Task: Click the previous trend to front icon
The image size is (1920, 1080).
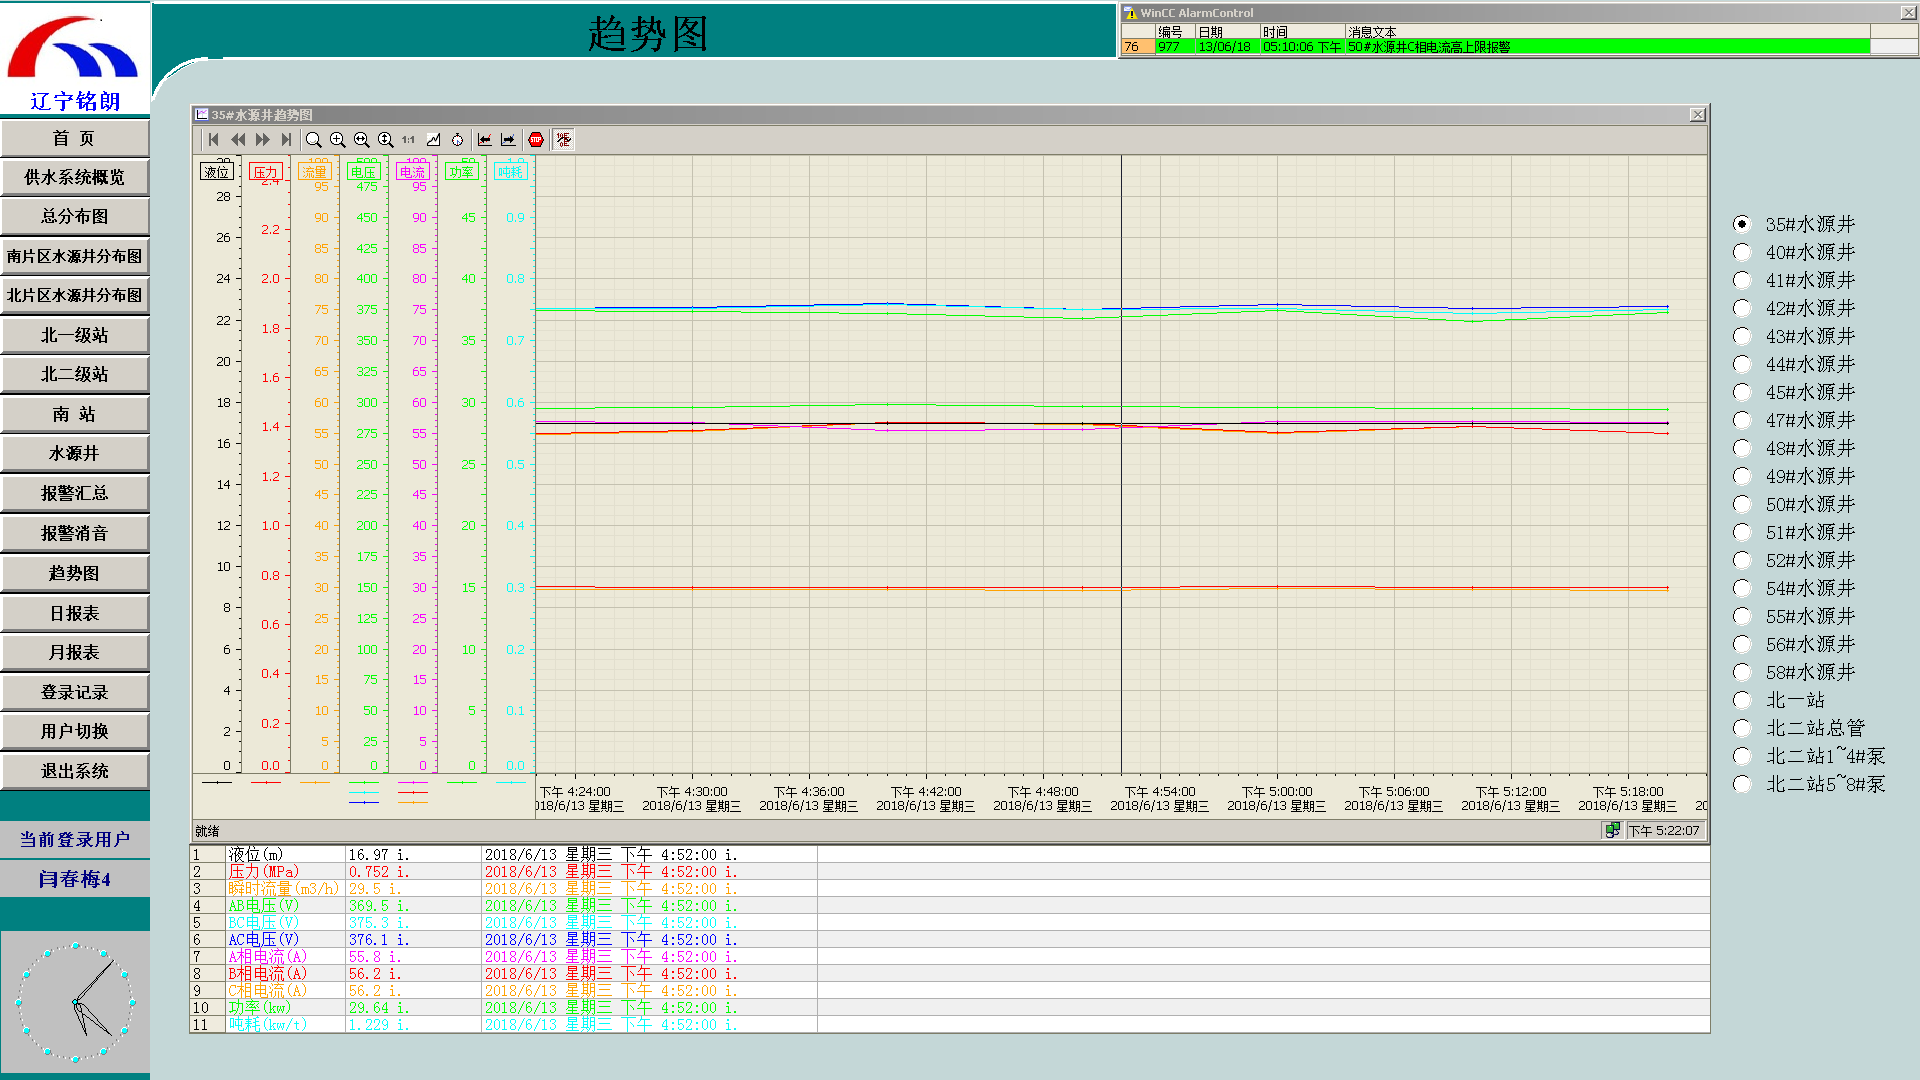Action: point(485,140)
